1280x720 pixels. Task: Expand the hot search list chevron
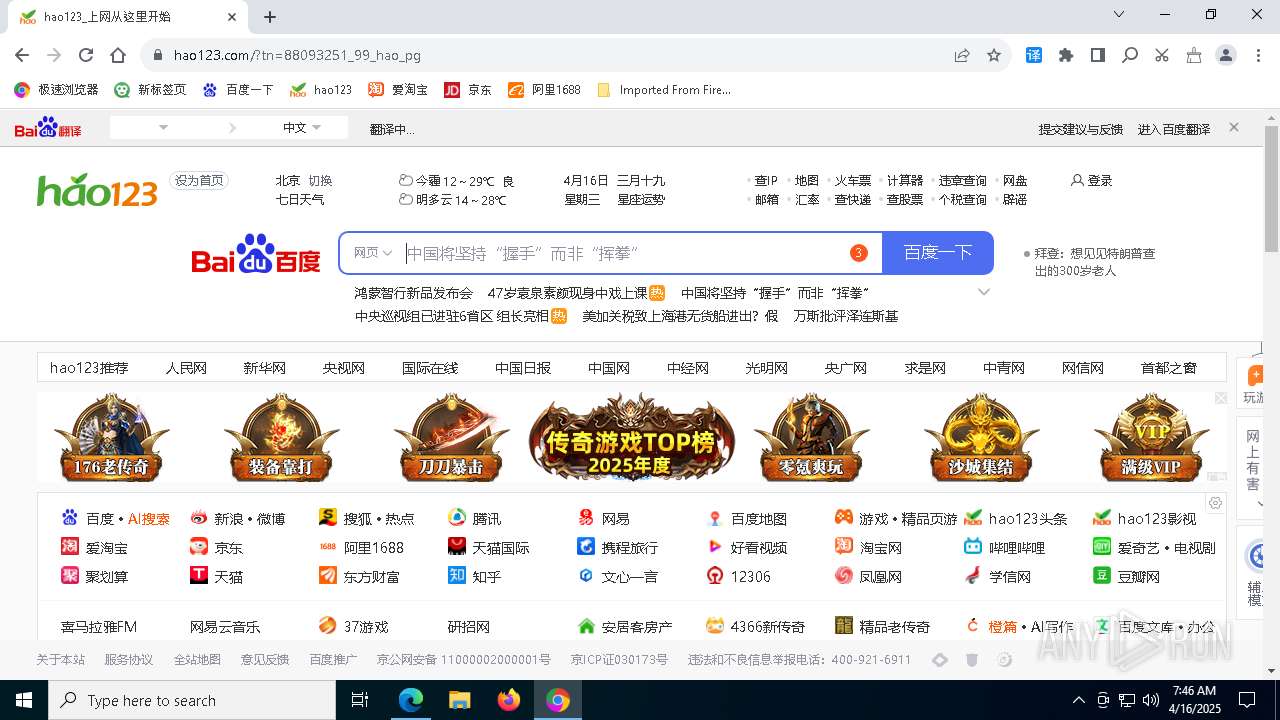tap(984, 292)
